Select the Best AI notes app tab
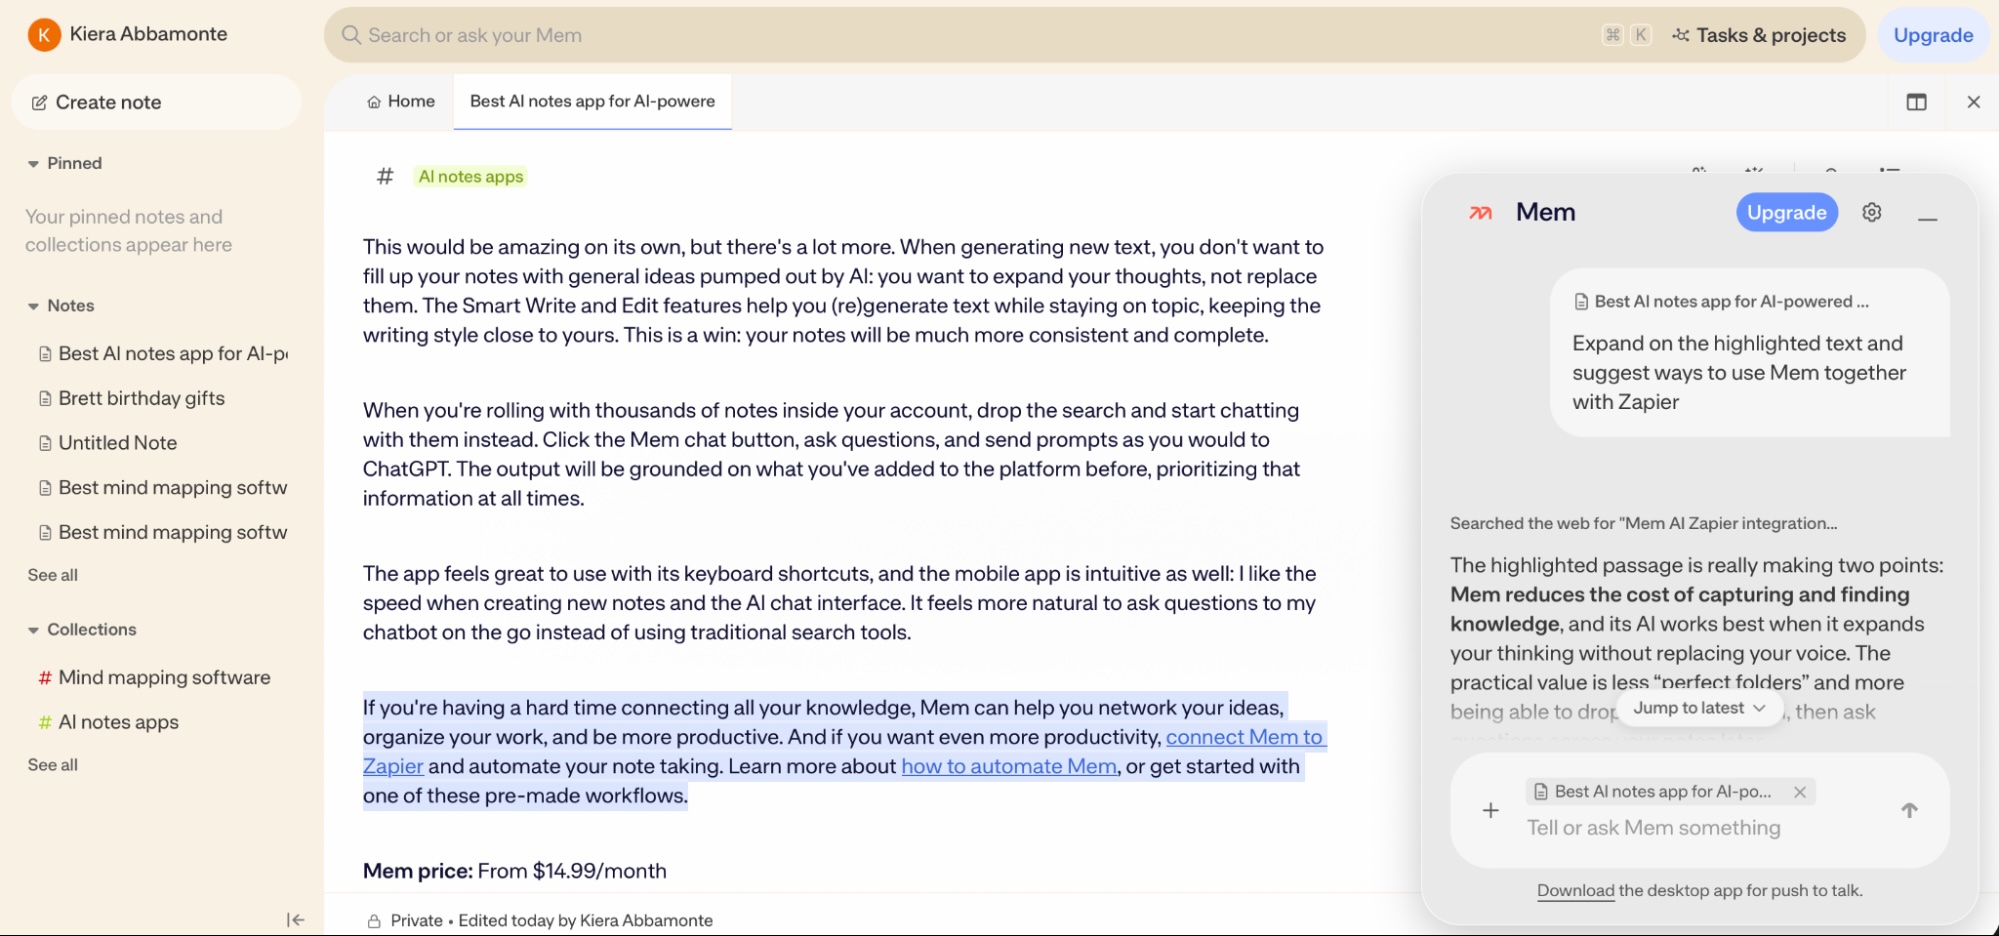1999x936 pixels. tap(592, 101)
